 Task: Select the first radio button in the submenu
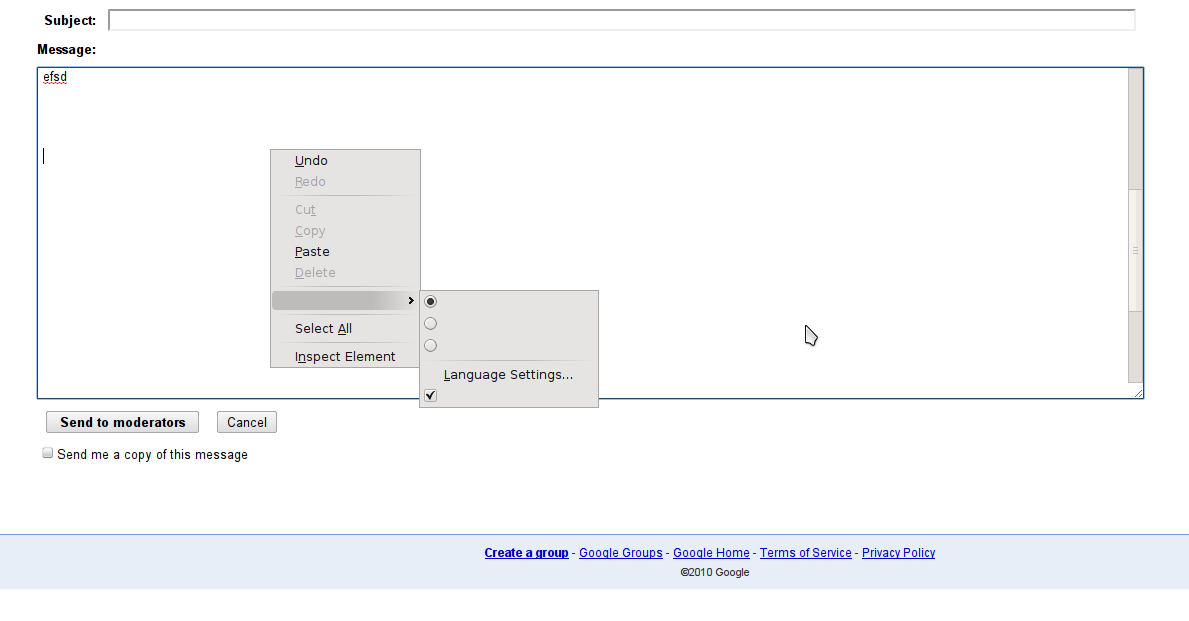coord(431,301)
